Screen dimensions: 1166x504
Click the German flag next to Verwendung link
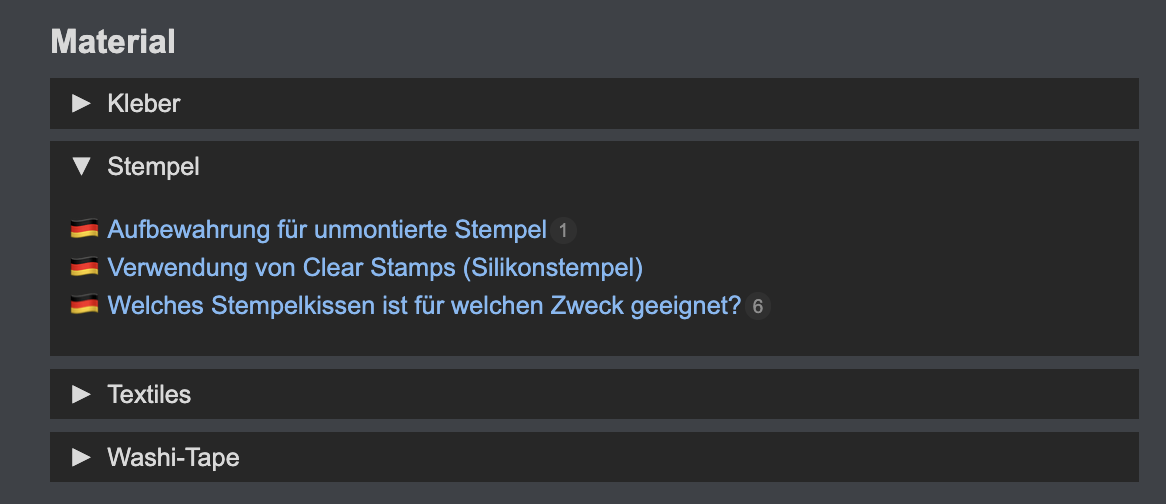(84, 268)
